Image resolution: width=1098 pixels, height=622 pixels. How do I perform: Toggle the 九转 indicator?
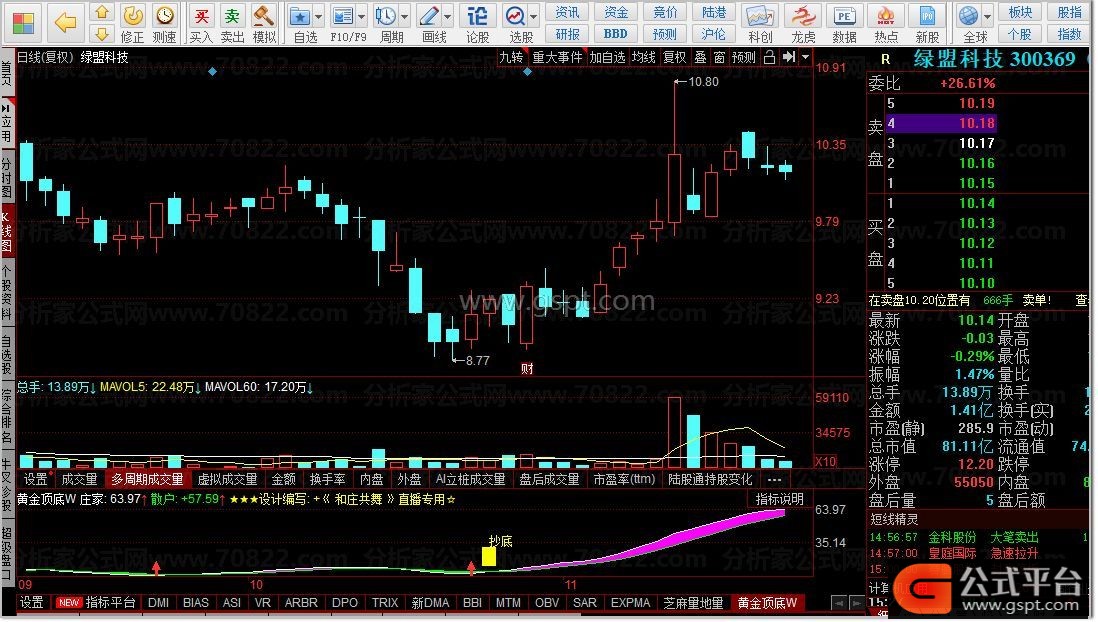pyautogui.click(x=511, y=57)
